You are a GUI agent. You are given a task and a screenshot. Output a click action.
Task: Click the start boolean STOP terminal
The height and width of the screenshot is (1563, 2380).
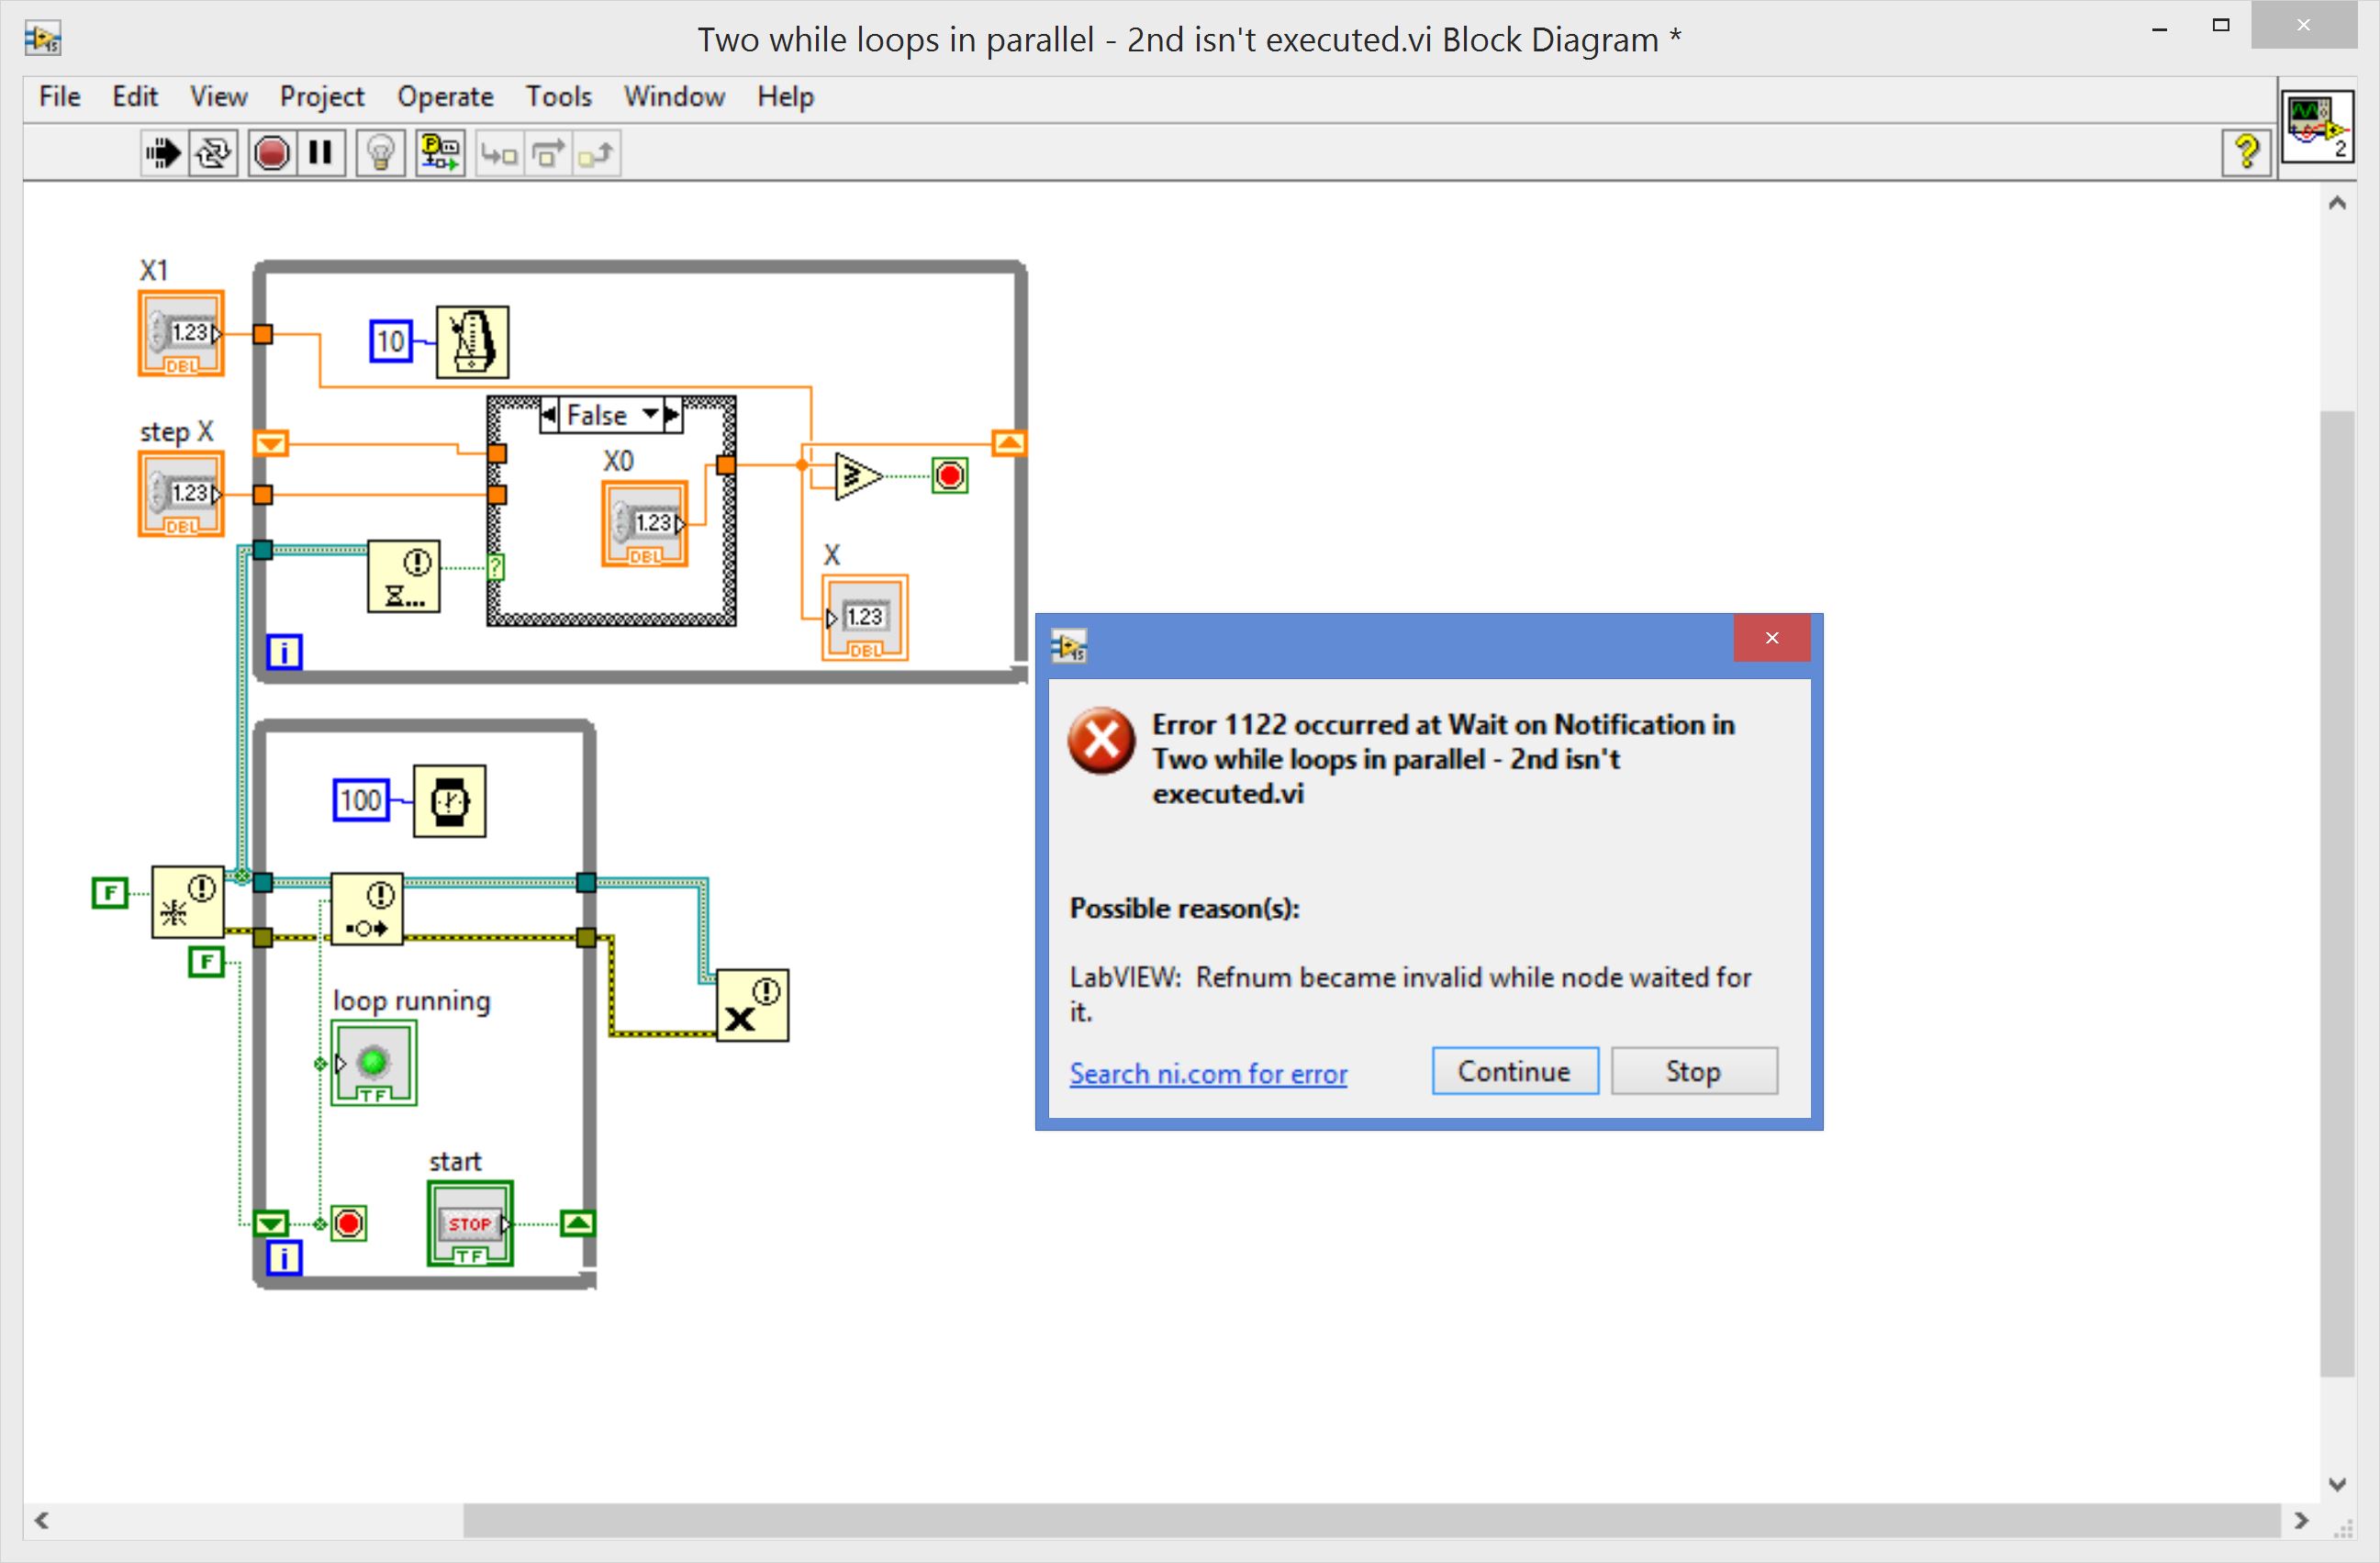(470, 1223)
